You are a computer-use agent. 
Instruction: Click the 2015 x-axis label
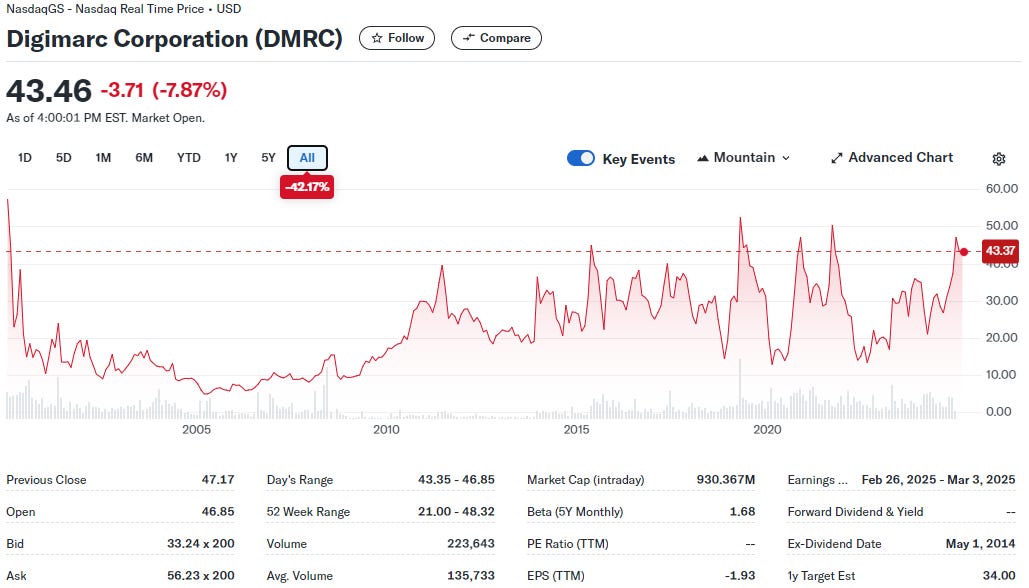(576, 429)
